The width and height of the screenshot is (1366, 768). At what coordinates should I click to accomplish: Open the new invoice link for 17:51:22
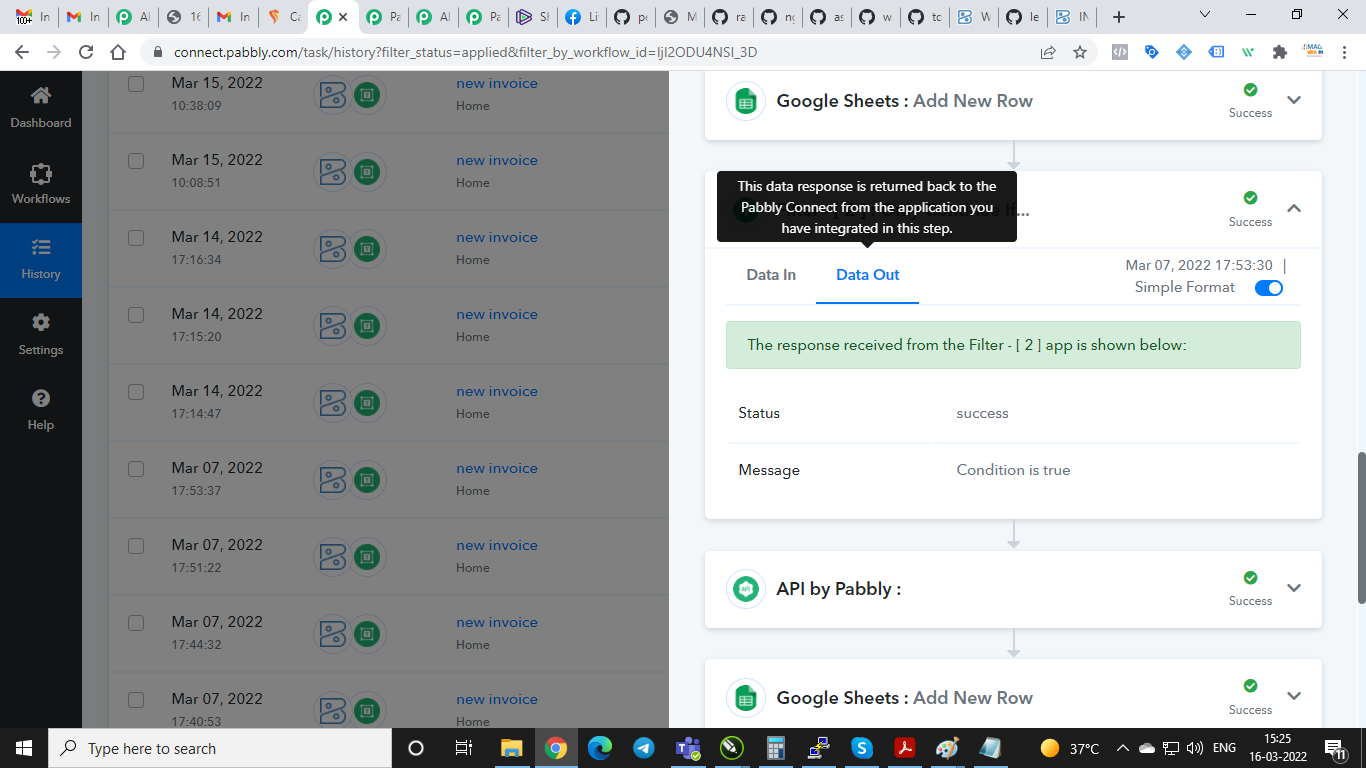pyautogui.click(x=497, y=546)
